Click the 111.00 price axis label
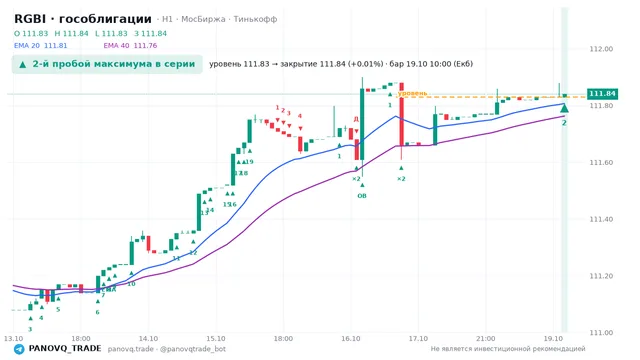The width and height of the screenshot is (640, 360). (x=601, y=333)
